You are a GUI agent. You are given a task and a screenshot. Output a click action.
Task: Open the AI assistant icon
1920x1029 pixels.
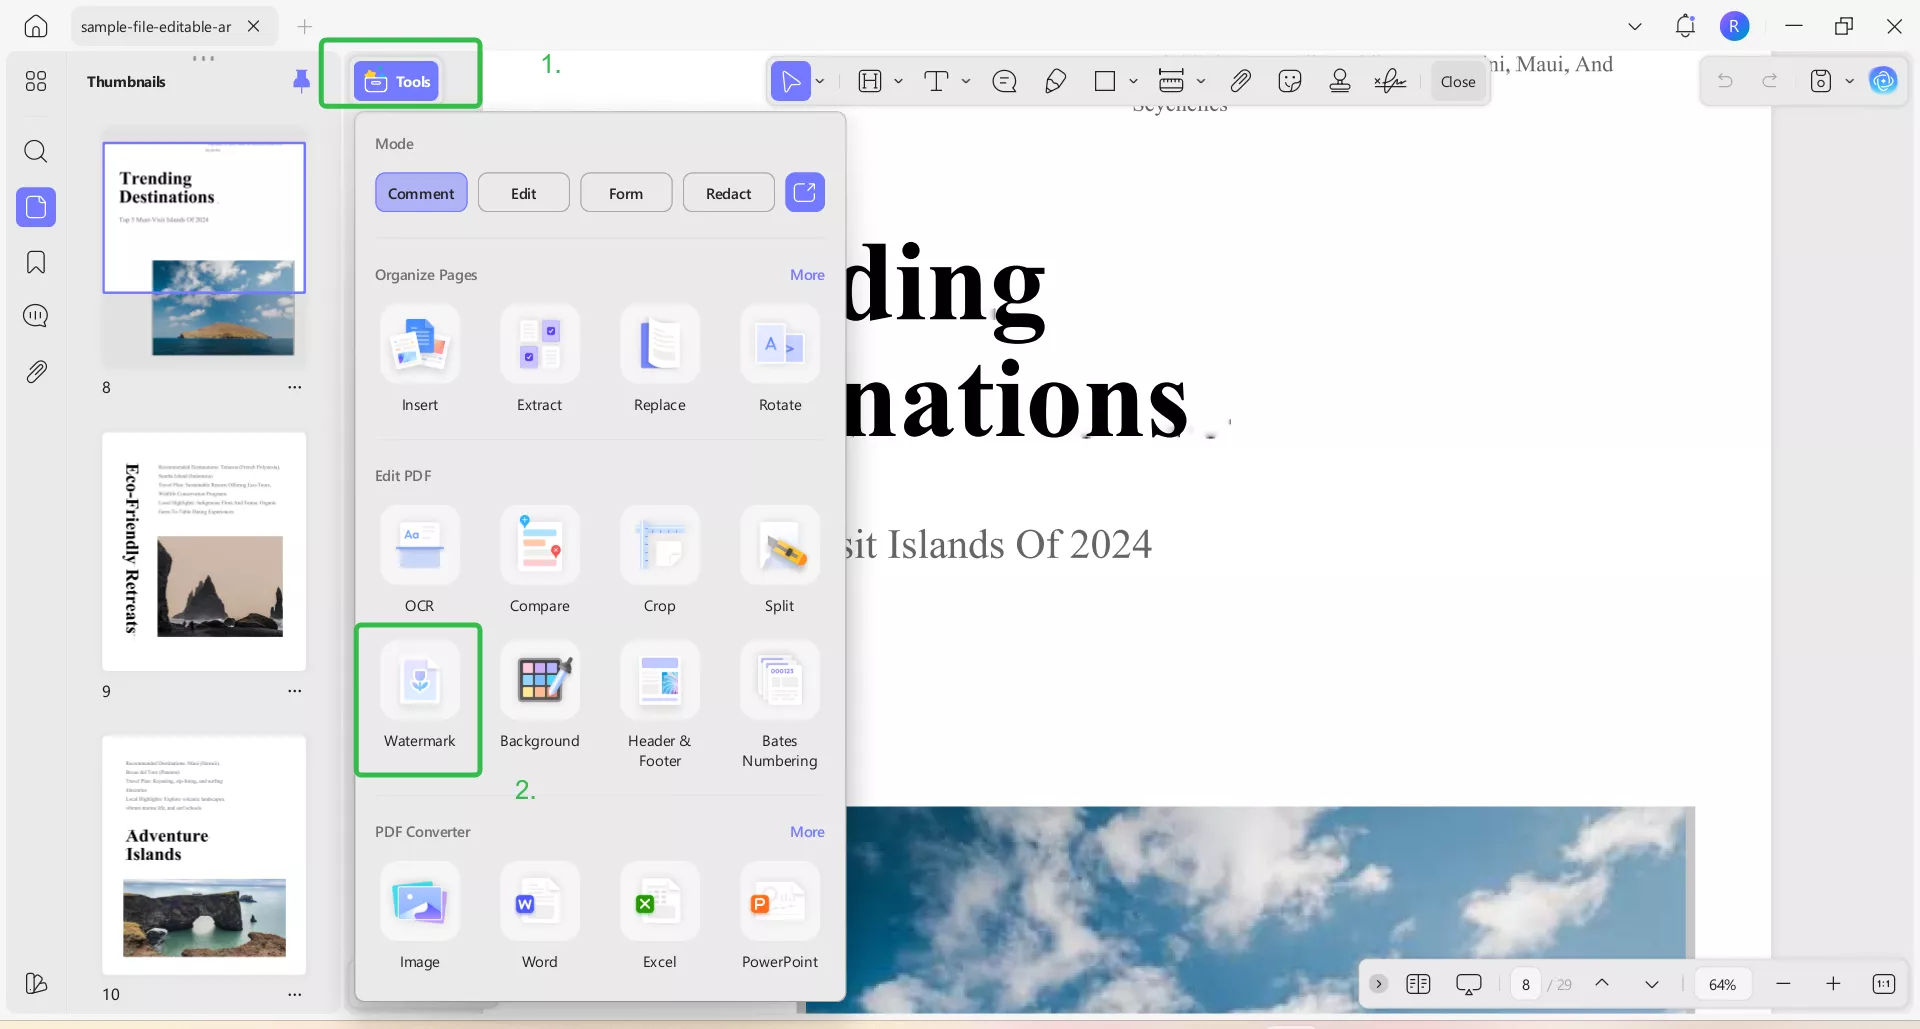pyautogui.click(x=1883, y=81)
